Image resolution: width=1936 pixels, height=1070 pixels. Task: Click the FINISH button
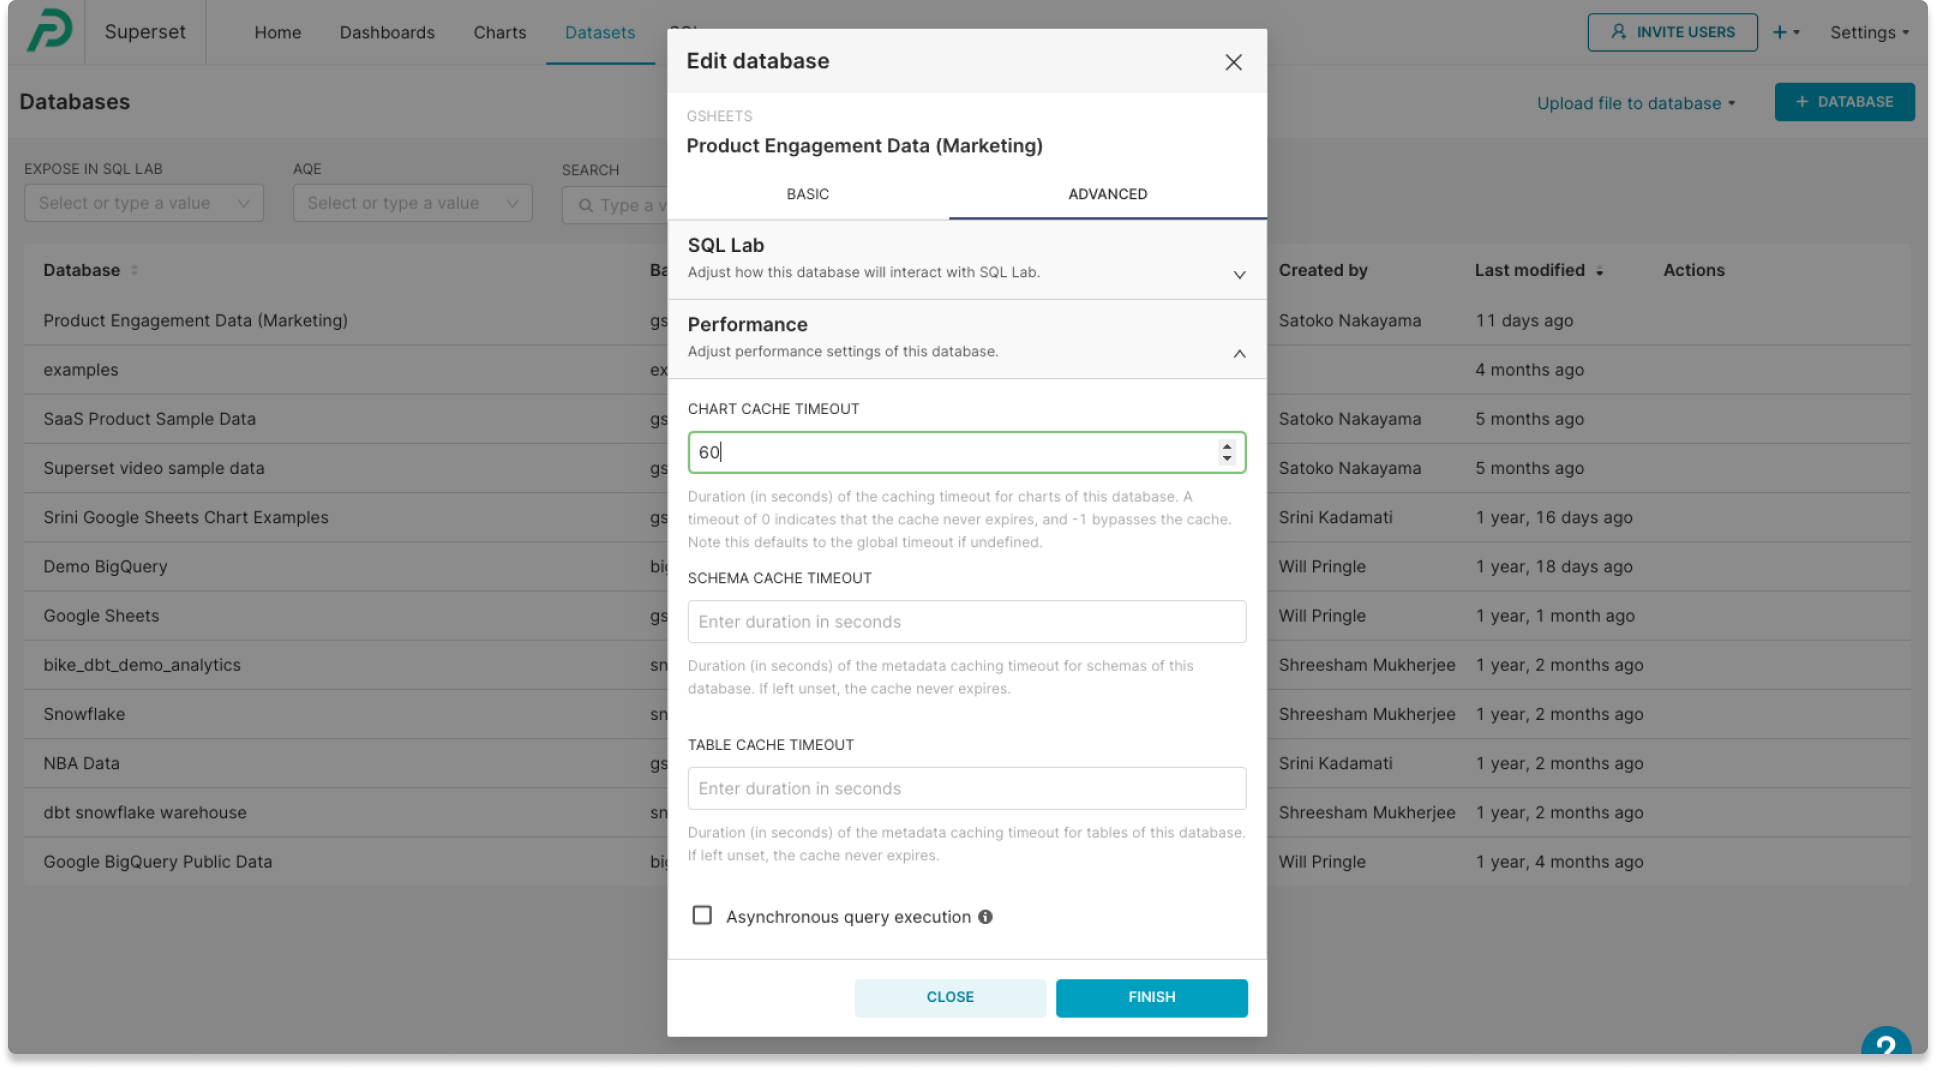[1151, 997]
